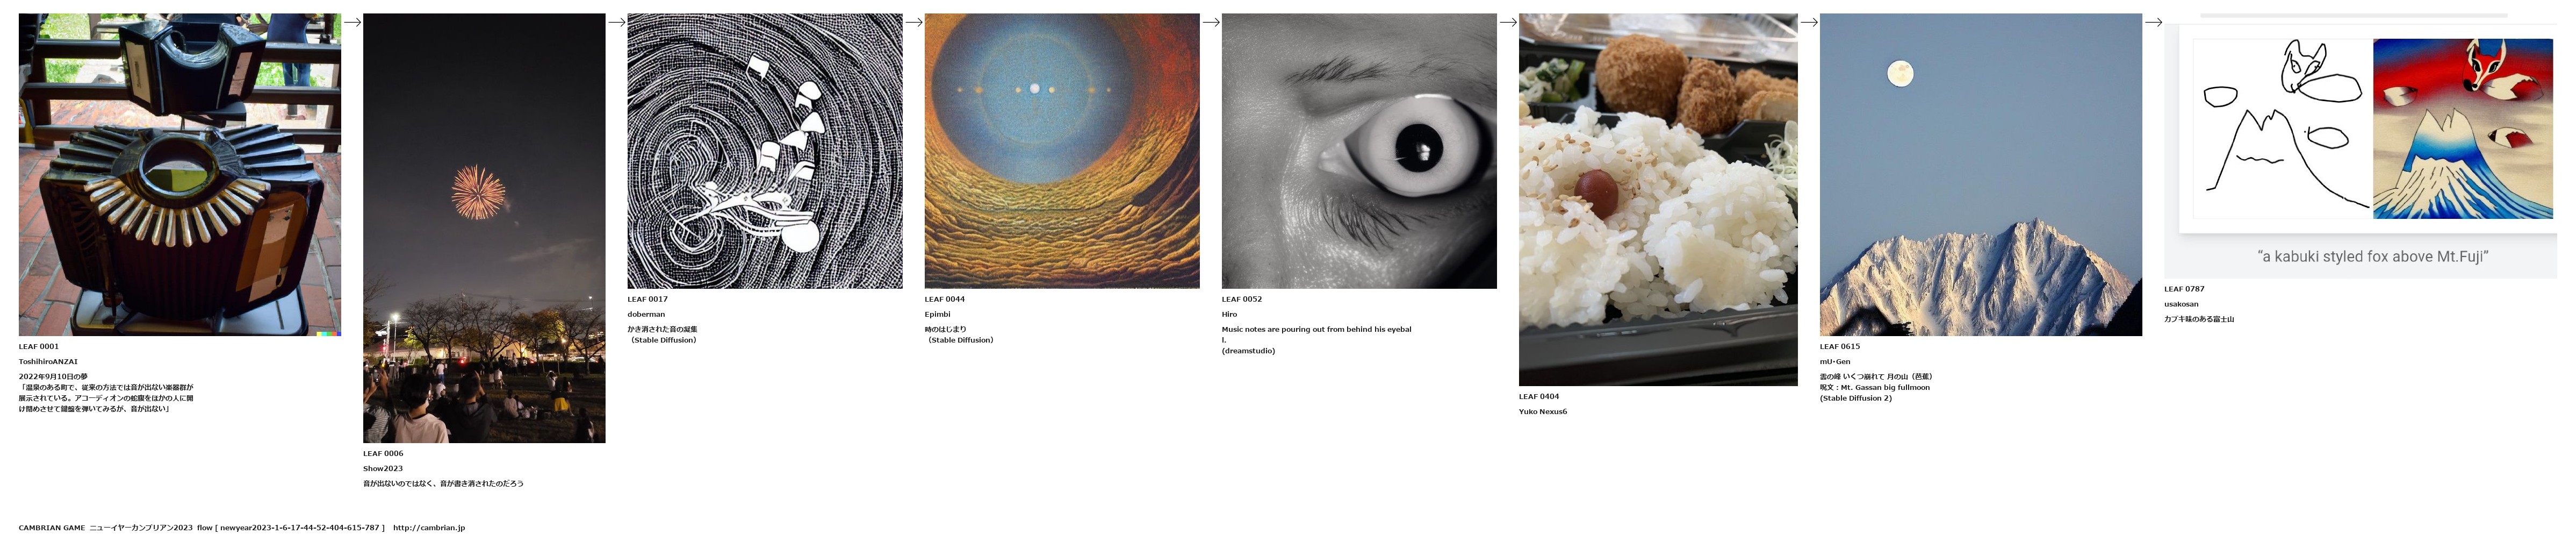The height and width of the screenshot is (541, 2576).
Task: Click the author name ToshihiroANZAI
Action: pos(48,362)
